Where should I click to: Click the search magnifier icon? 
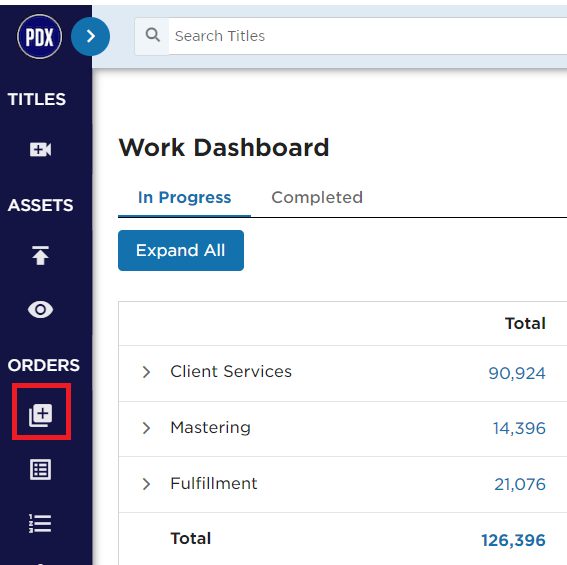pyautogui.click(x=152, y=36)
